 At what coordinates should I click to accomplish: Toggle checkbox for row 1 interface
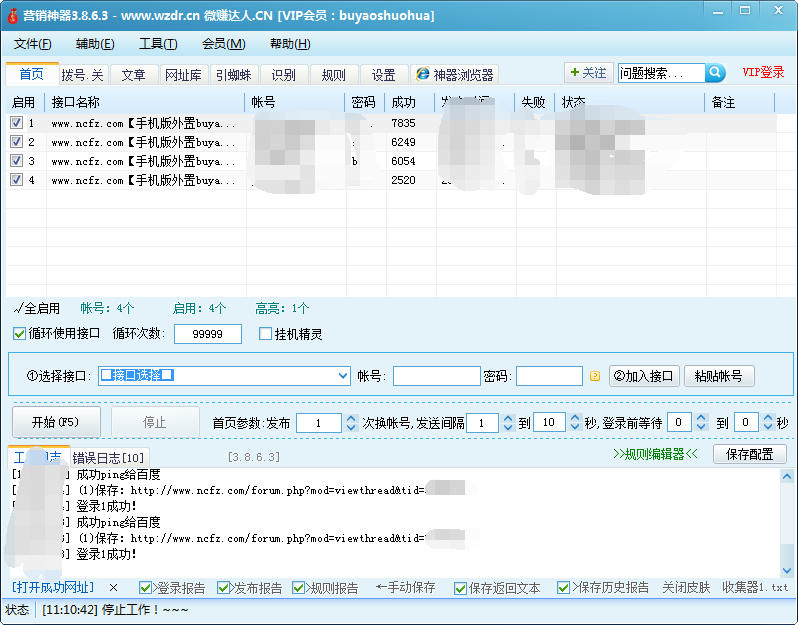16,123
